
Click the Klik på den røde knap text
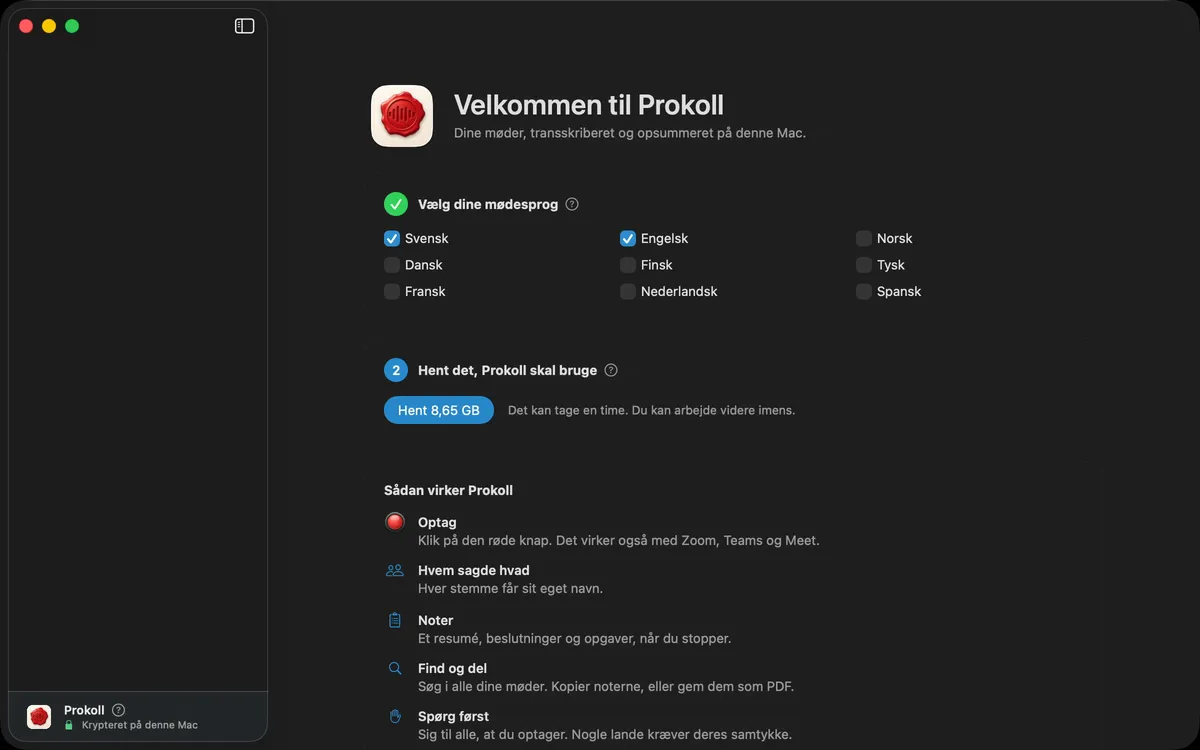(x=619, y=540)
